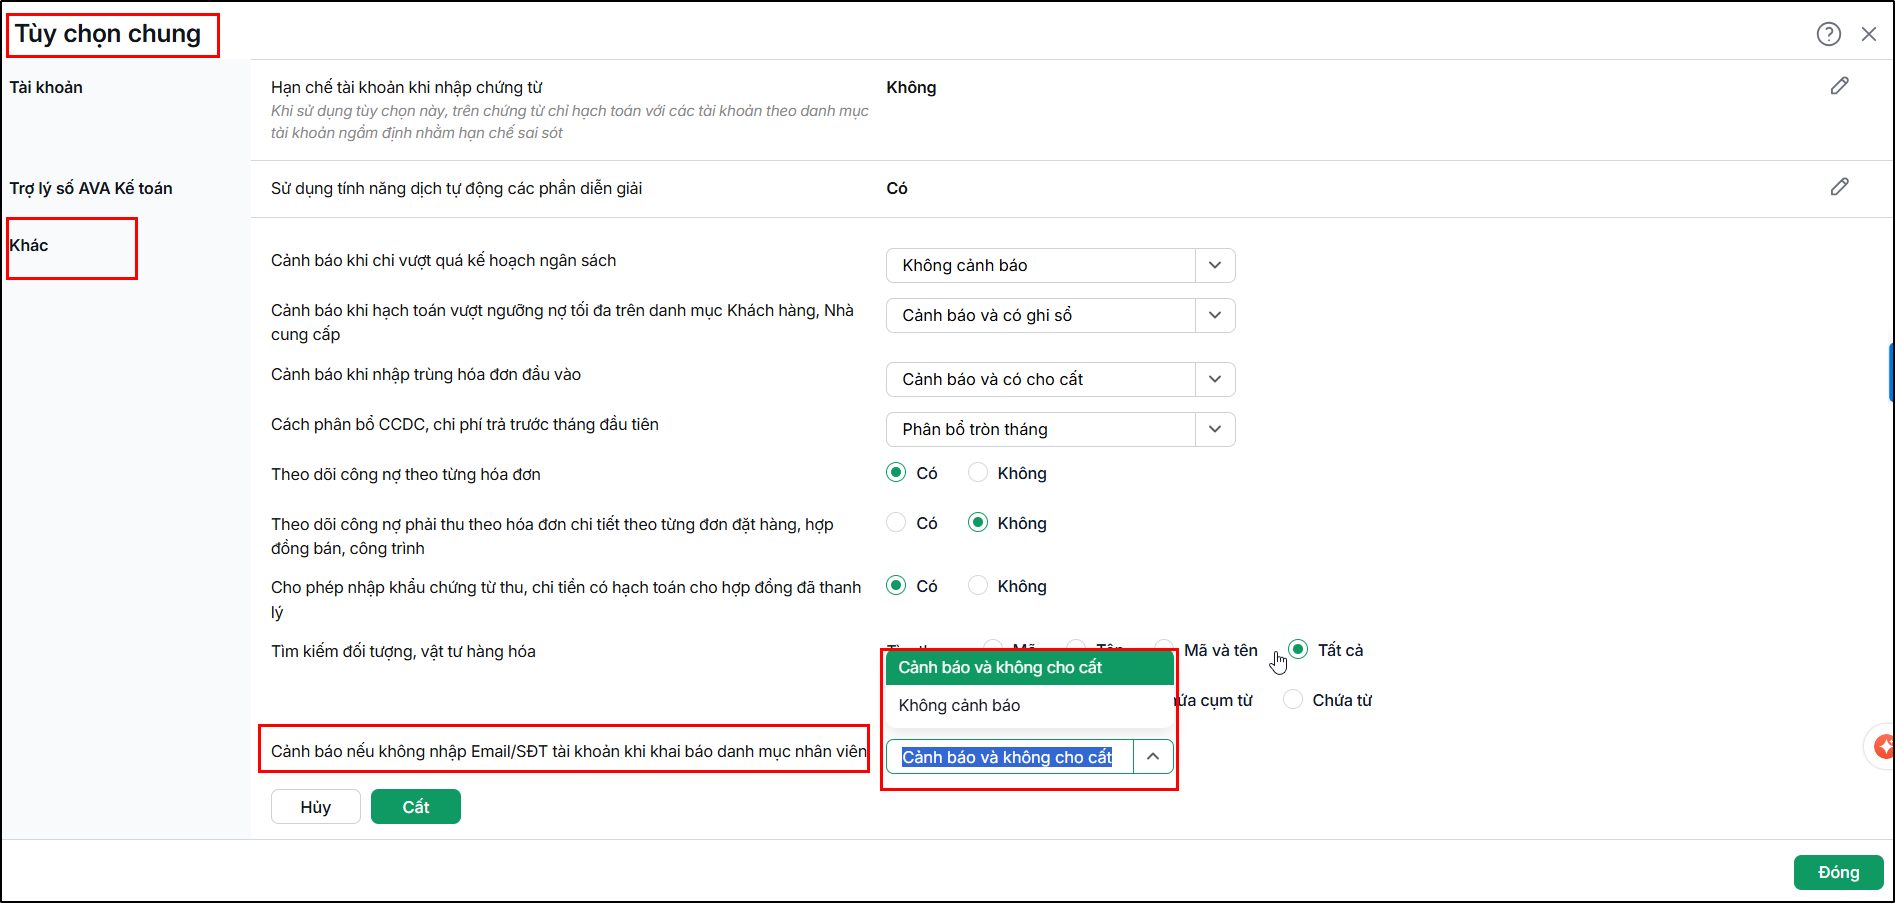Click 'Sử dụng tính năng dịch tự động' label

click(457, 189)
